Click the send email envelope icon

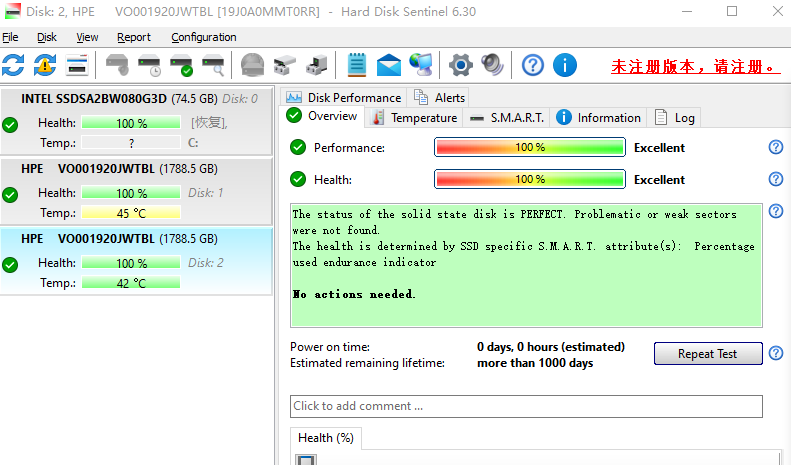[389, 66]
